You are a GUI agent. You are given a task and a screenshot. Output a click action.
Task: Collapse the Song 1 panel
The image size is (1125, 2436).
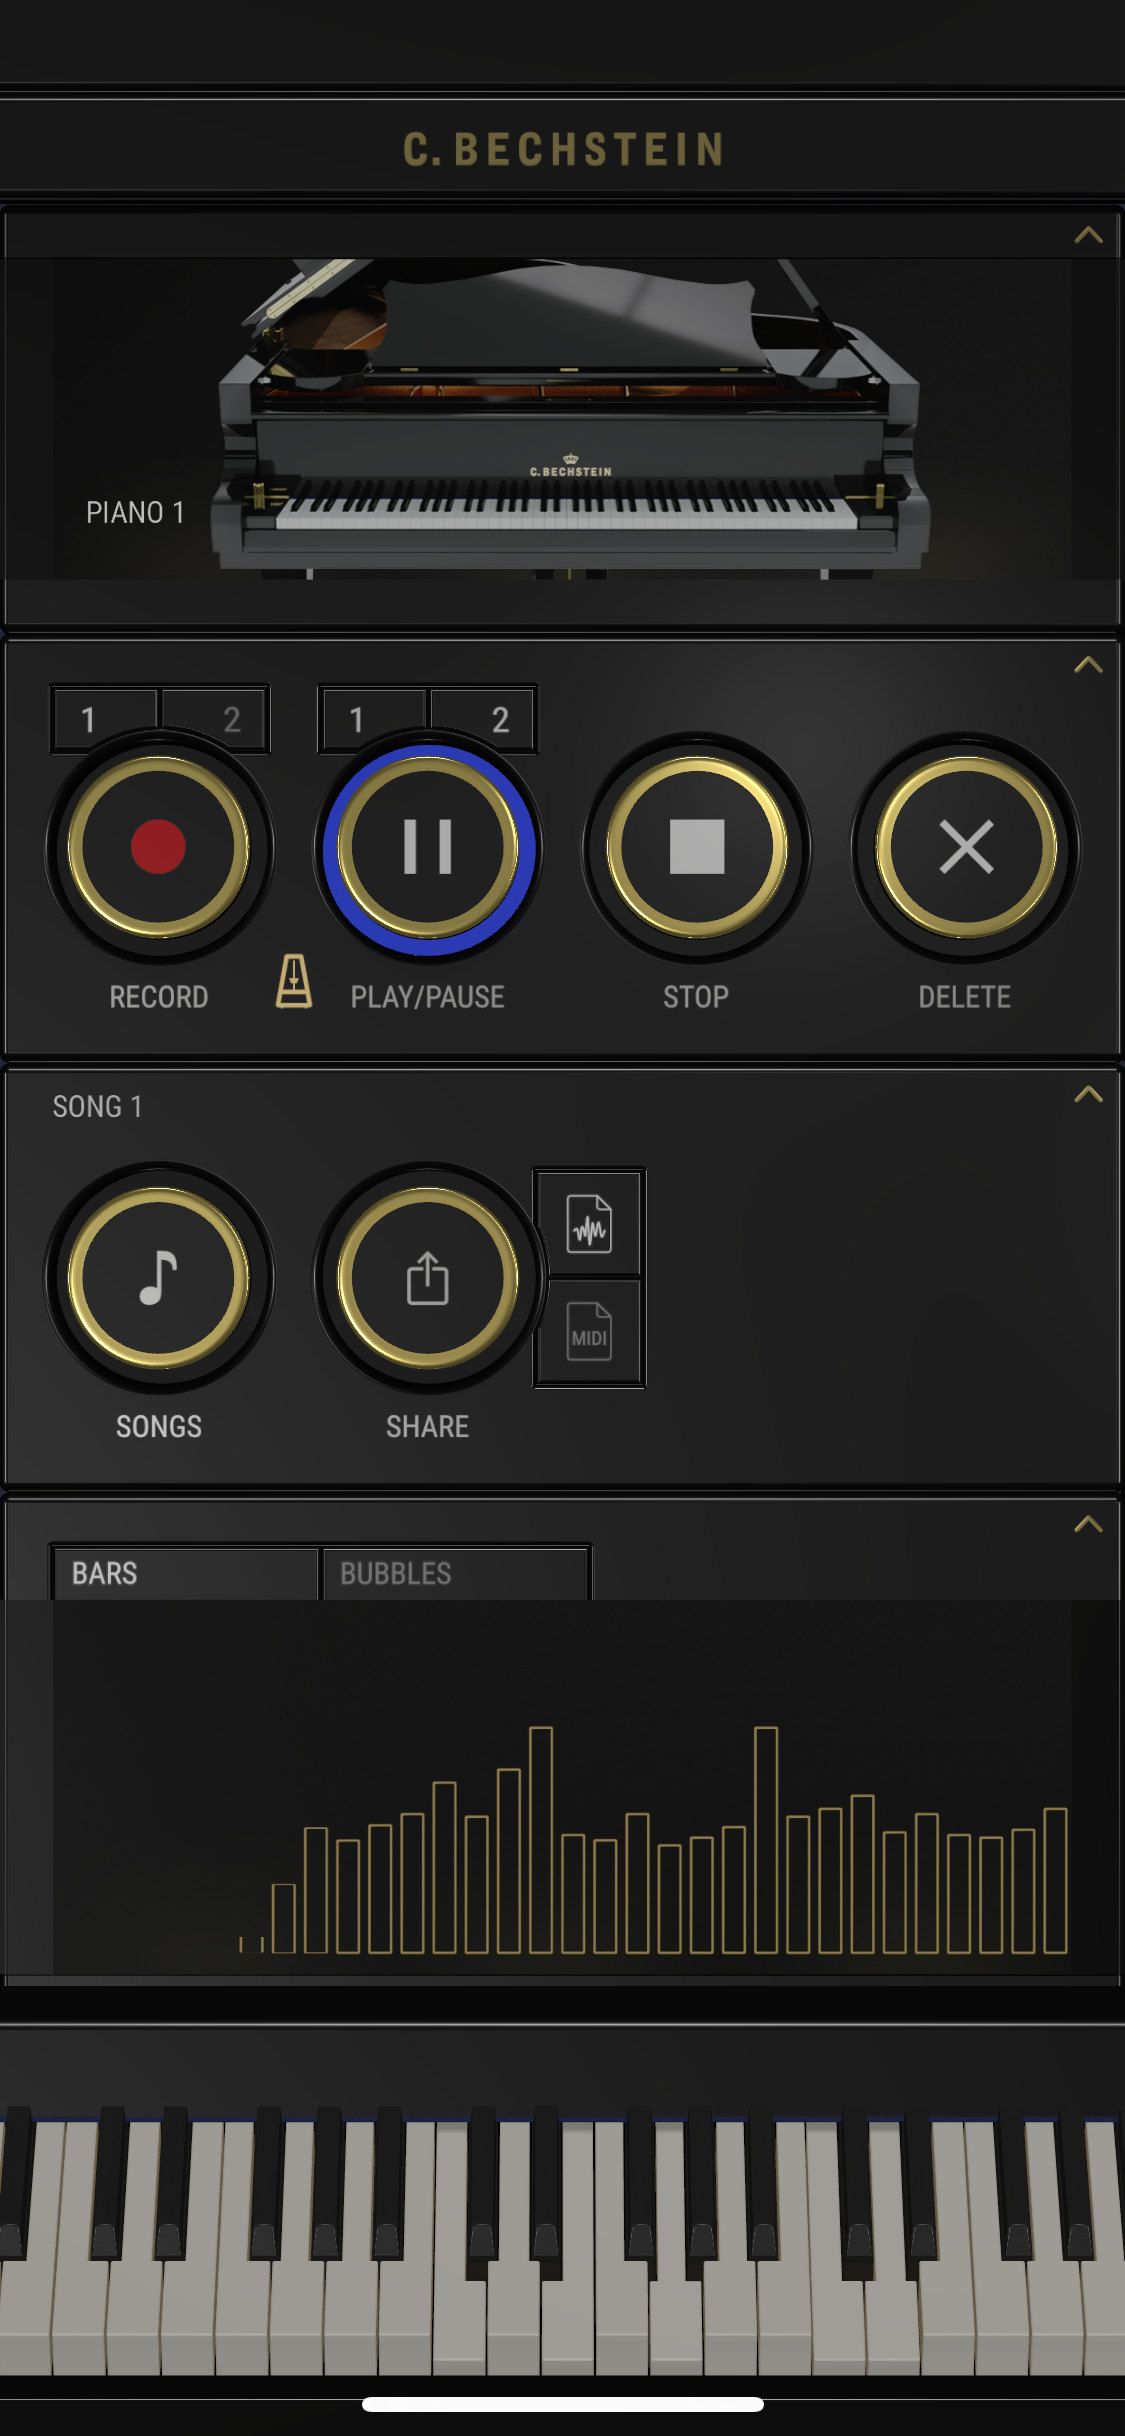coord(1088,1095)
